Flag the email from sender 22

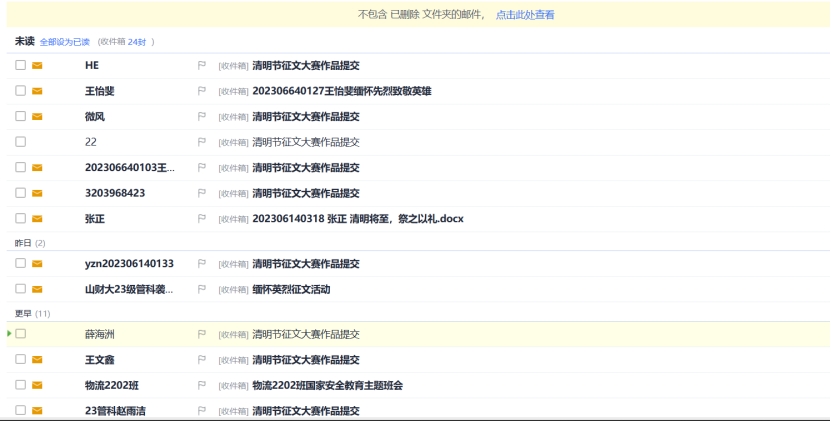(202, 142)
